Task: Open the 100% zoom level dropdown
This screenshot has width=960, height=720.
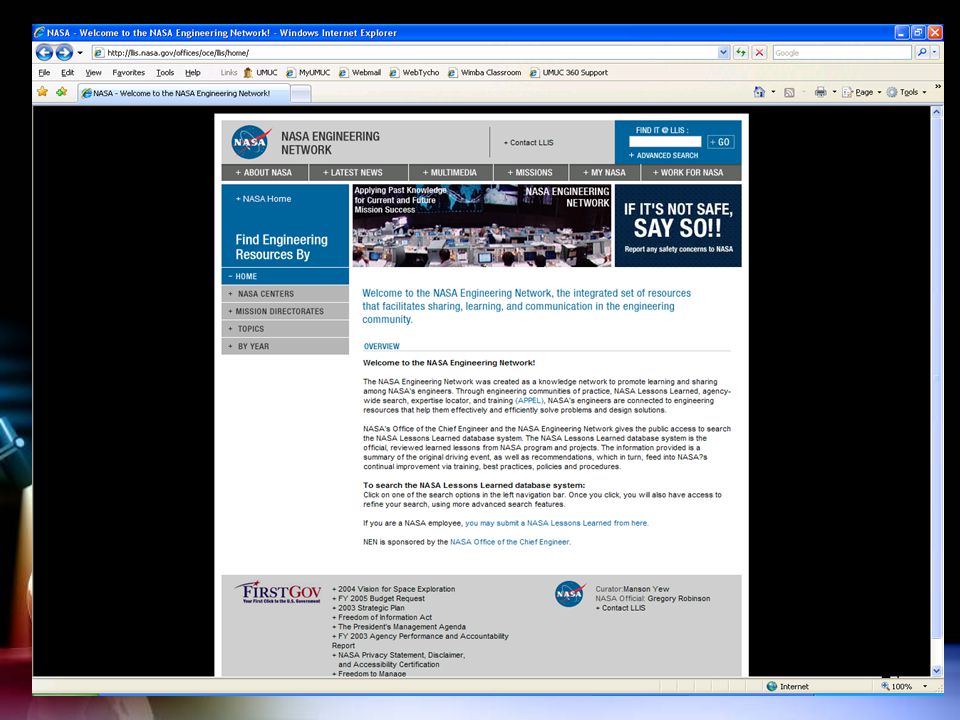Action: point(924,686)
